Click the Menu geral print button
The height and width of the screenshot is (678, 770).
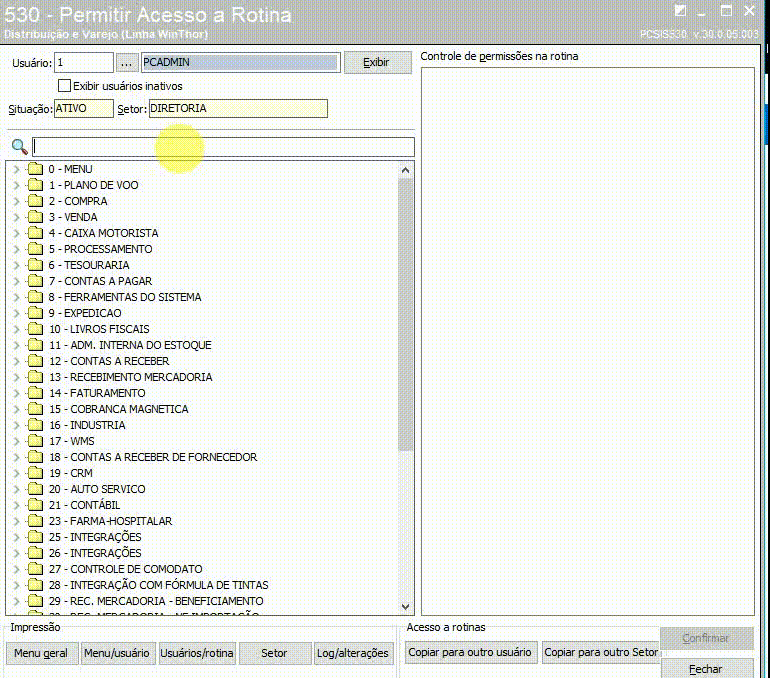(41, 653)
